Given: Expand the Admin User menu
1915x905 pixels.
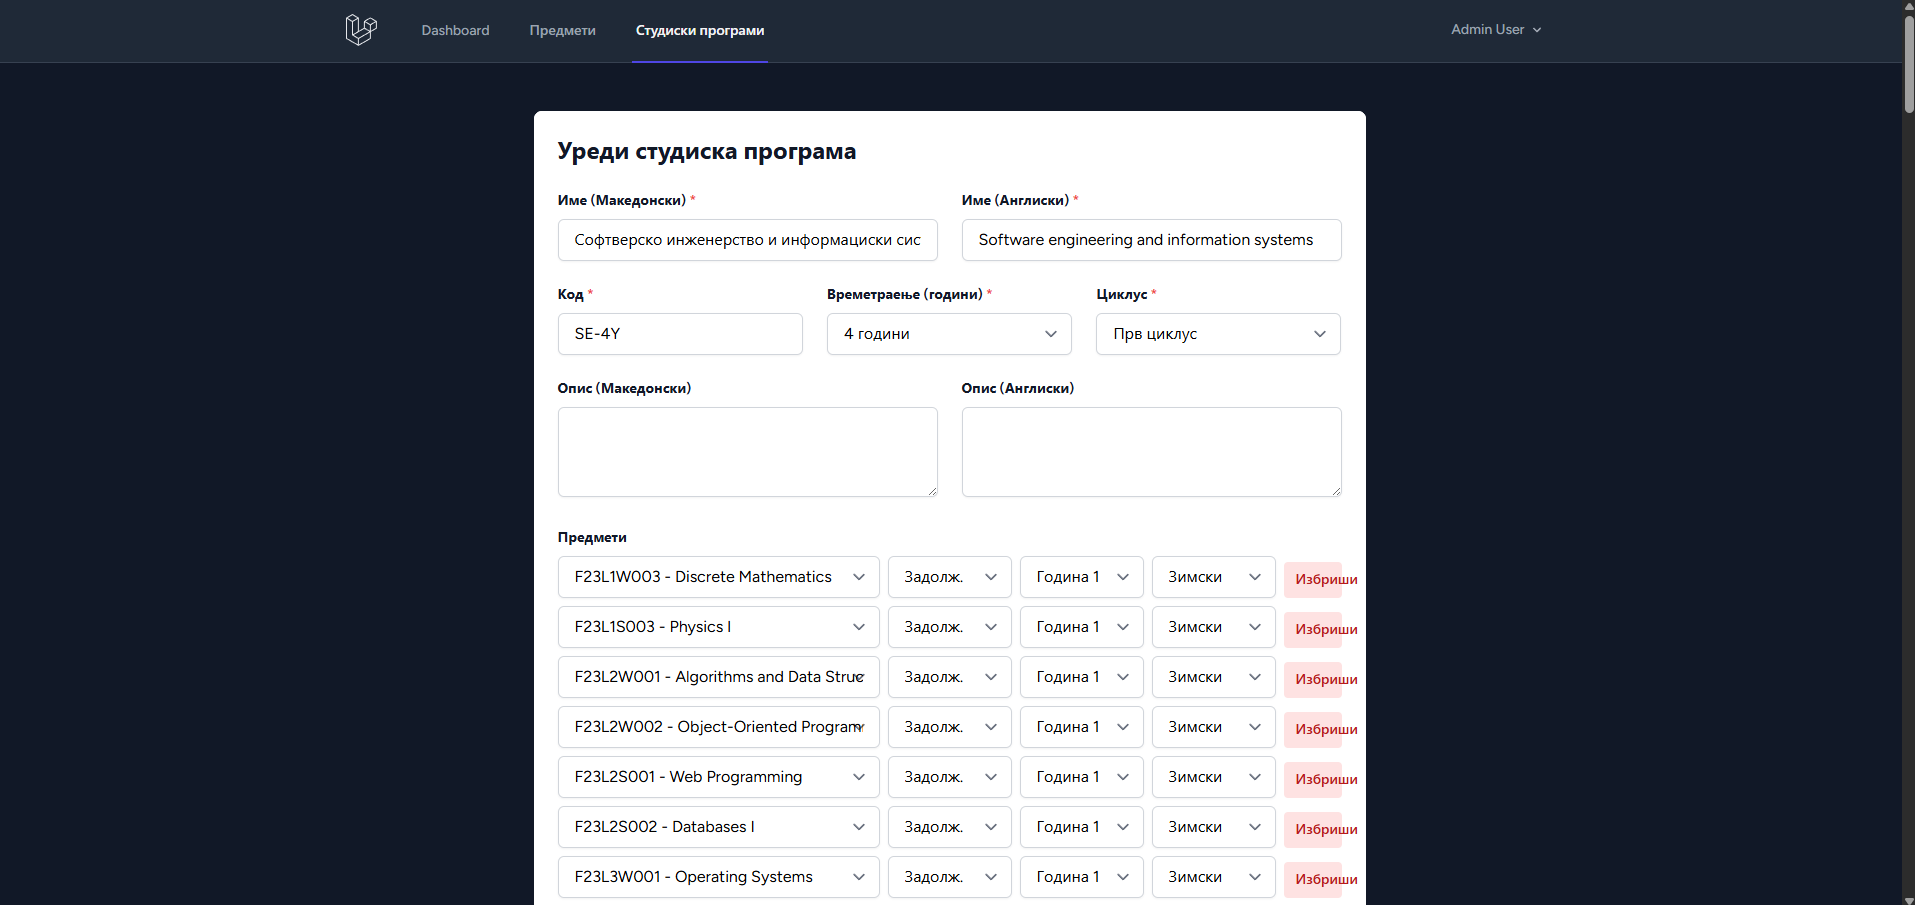Looking at the screenshot, I should click(1495, 30).
